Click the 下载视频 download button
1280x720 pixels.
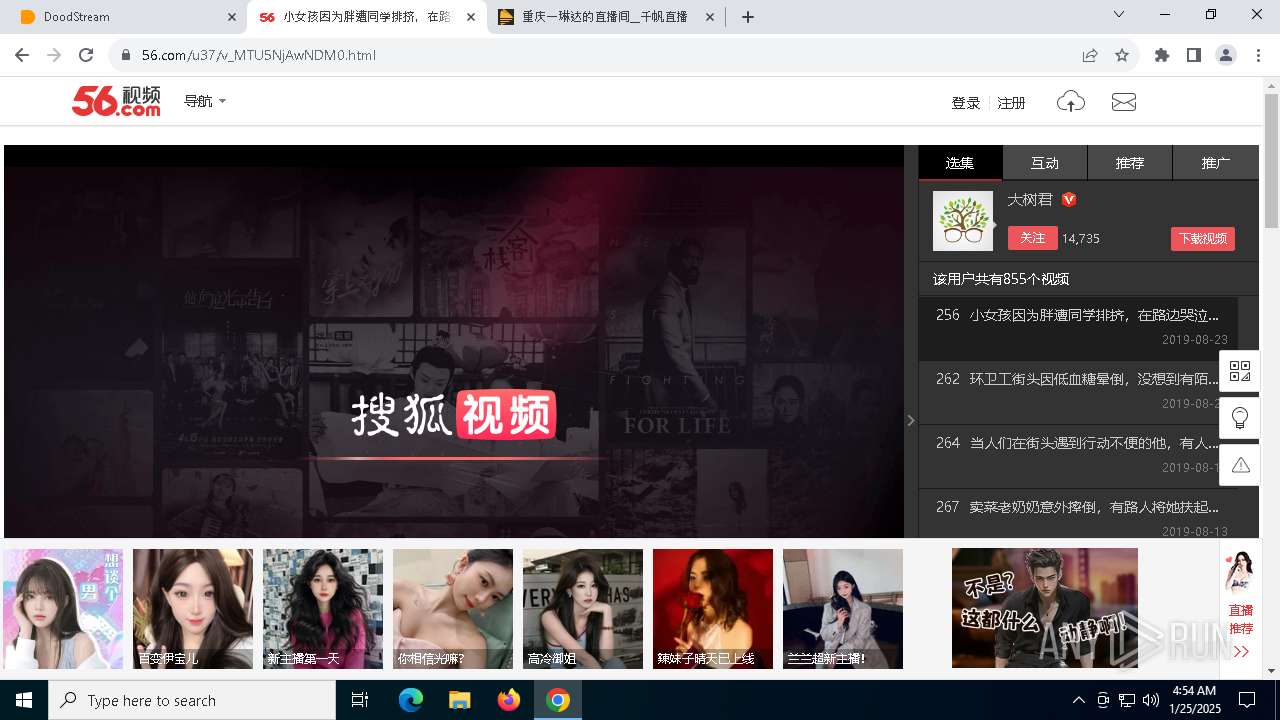point(1203,239)
